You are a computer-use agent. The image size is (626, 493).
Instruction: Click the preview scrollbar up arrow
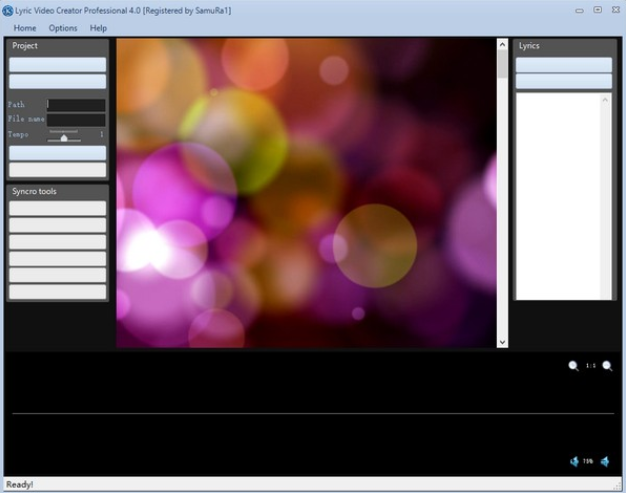[502, 45]
